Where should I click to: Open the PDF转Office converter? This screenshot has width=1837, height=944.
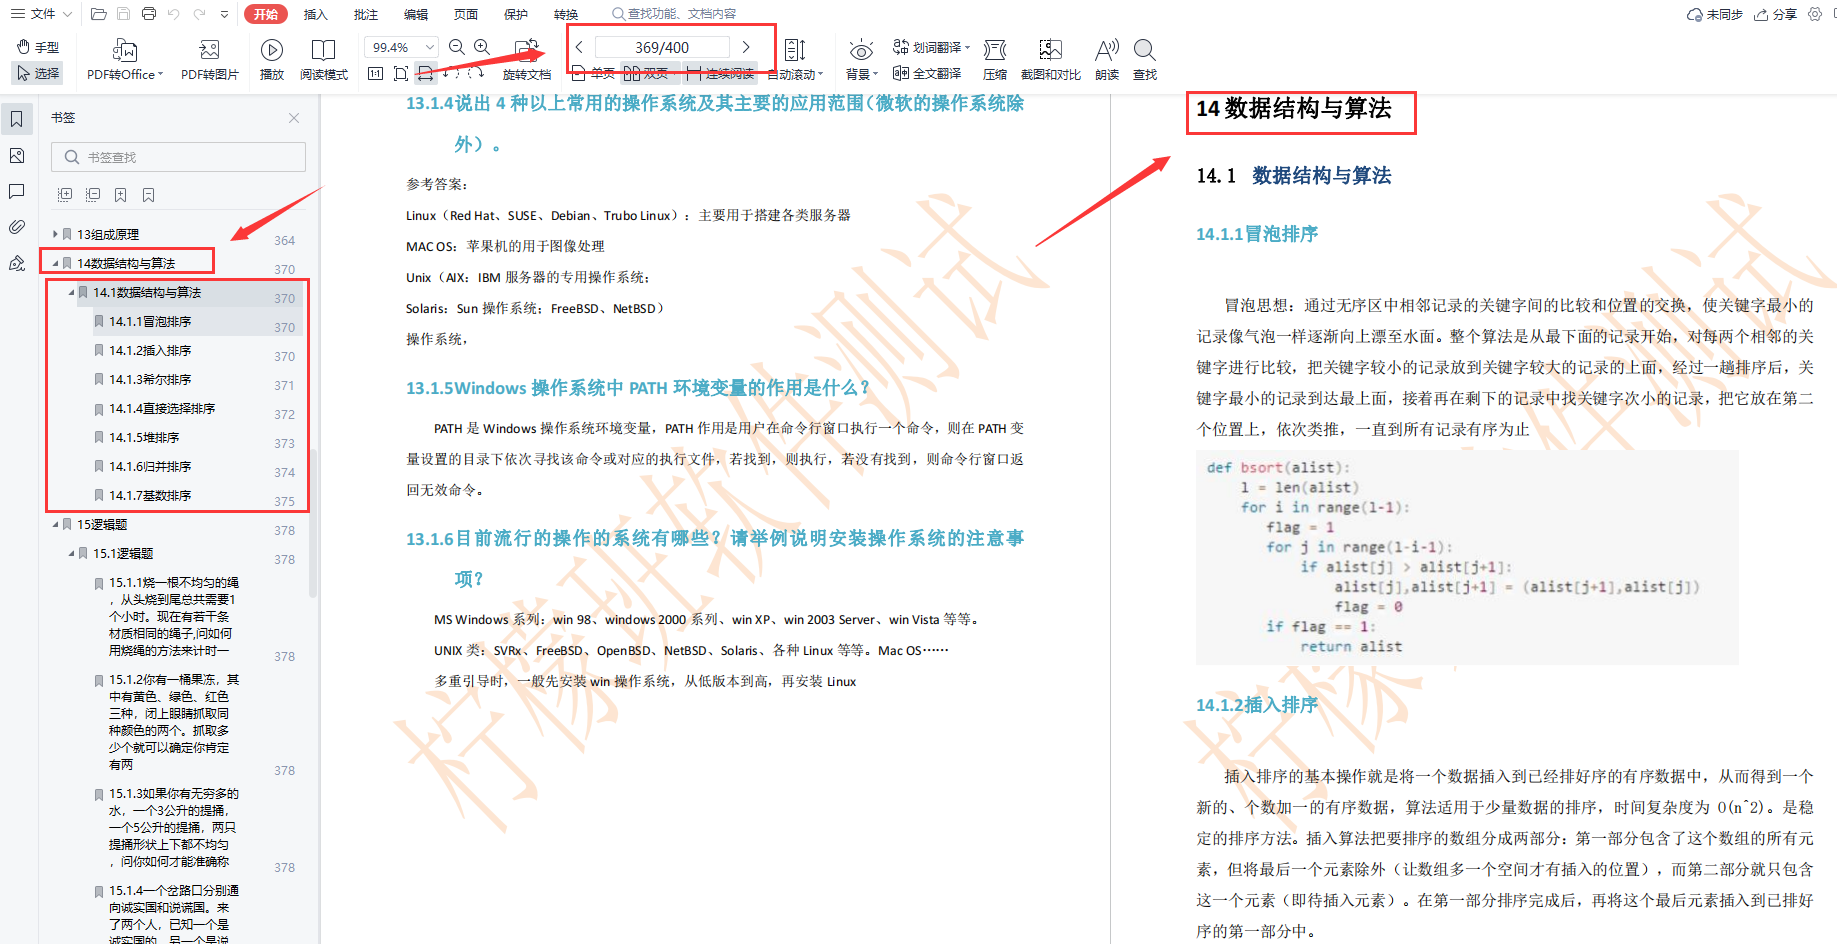(x=125, y=60)
